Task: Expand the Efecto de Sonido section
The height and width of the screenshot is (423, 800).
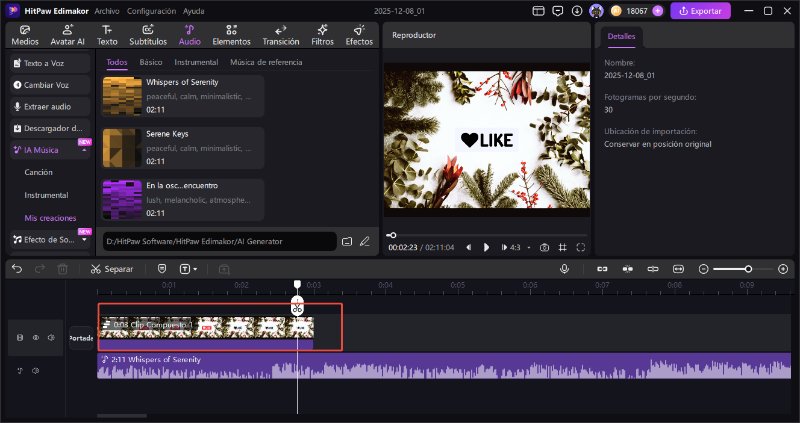Action: (86, 240)
